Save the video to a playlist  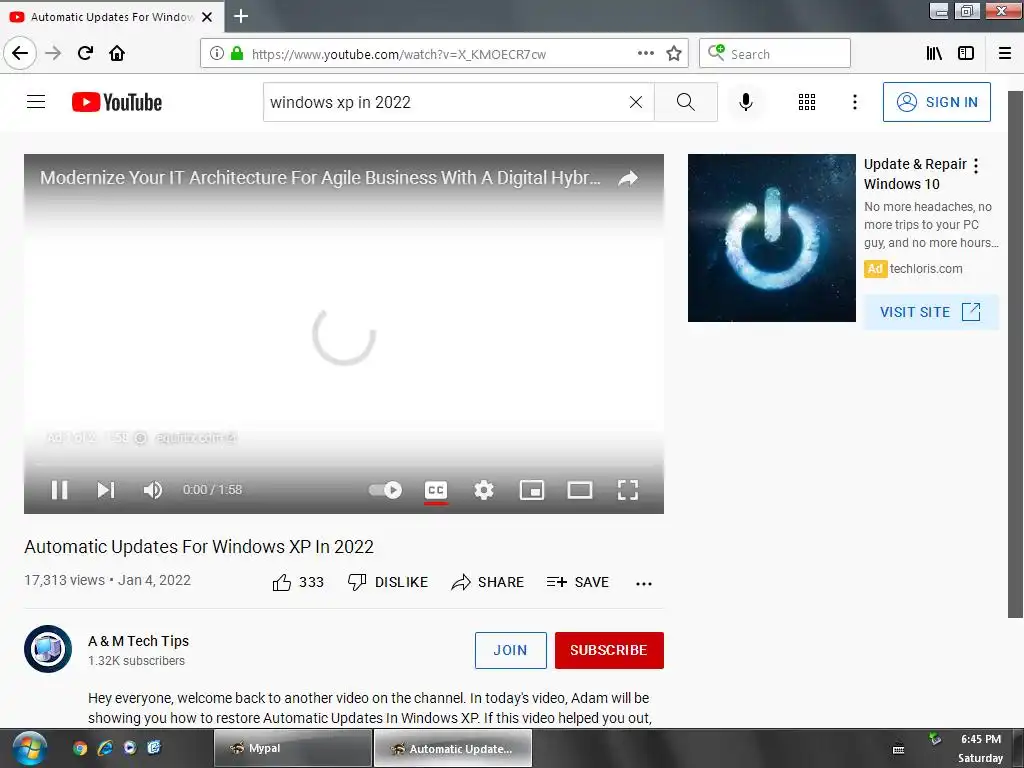(577, 582)
